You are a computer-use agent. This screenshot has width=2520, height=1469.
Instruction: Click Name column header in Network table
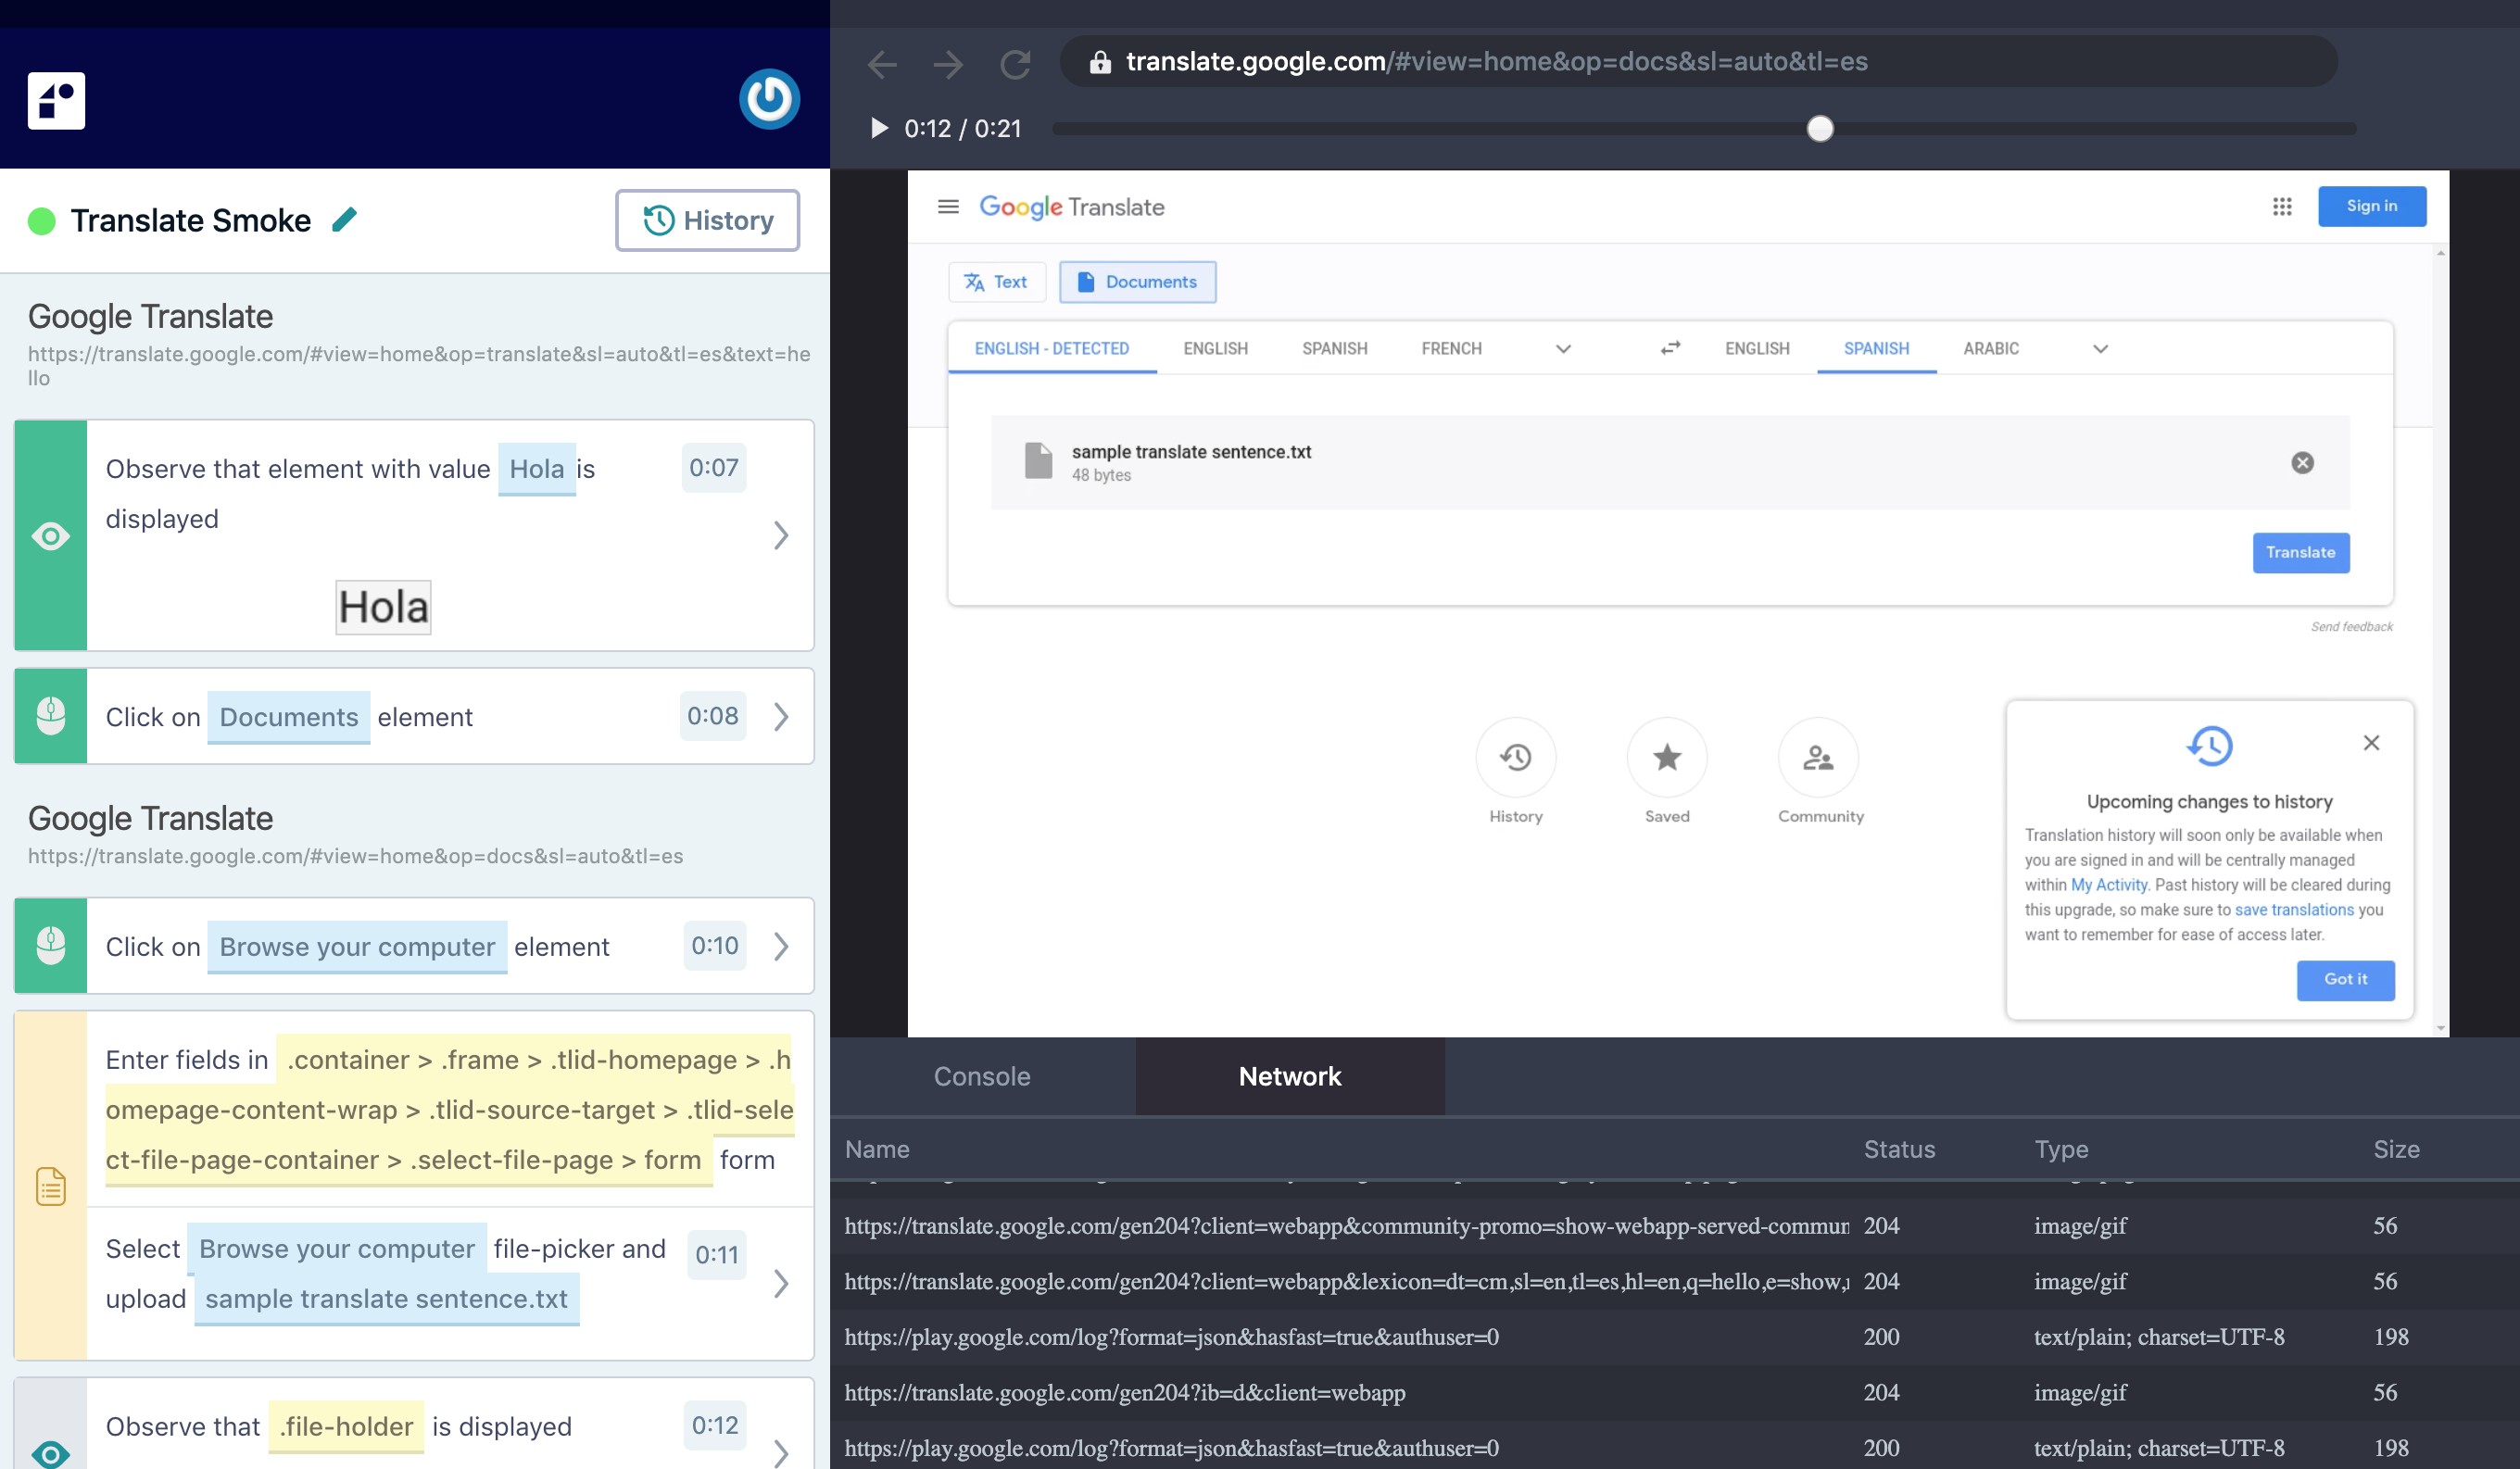pyautogui.click(x=877, y=1150)
